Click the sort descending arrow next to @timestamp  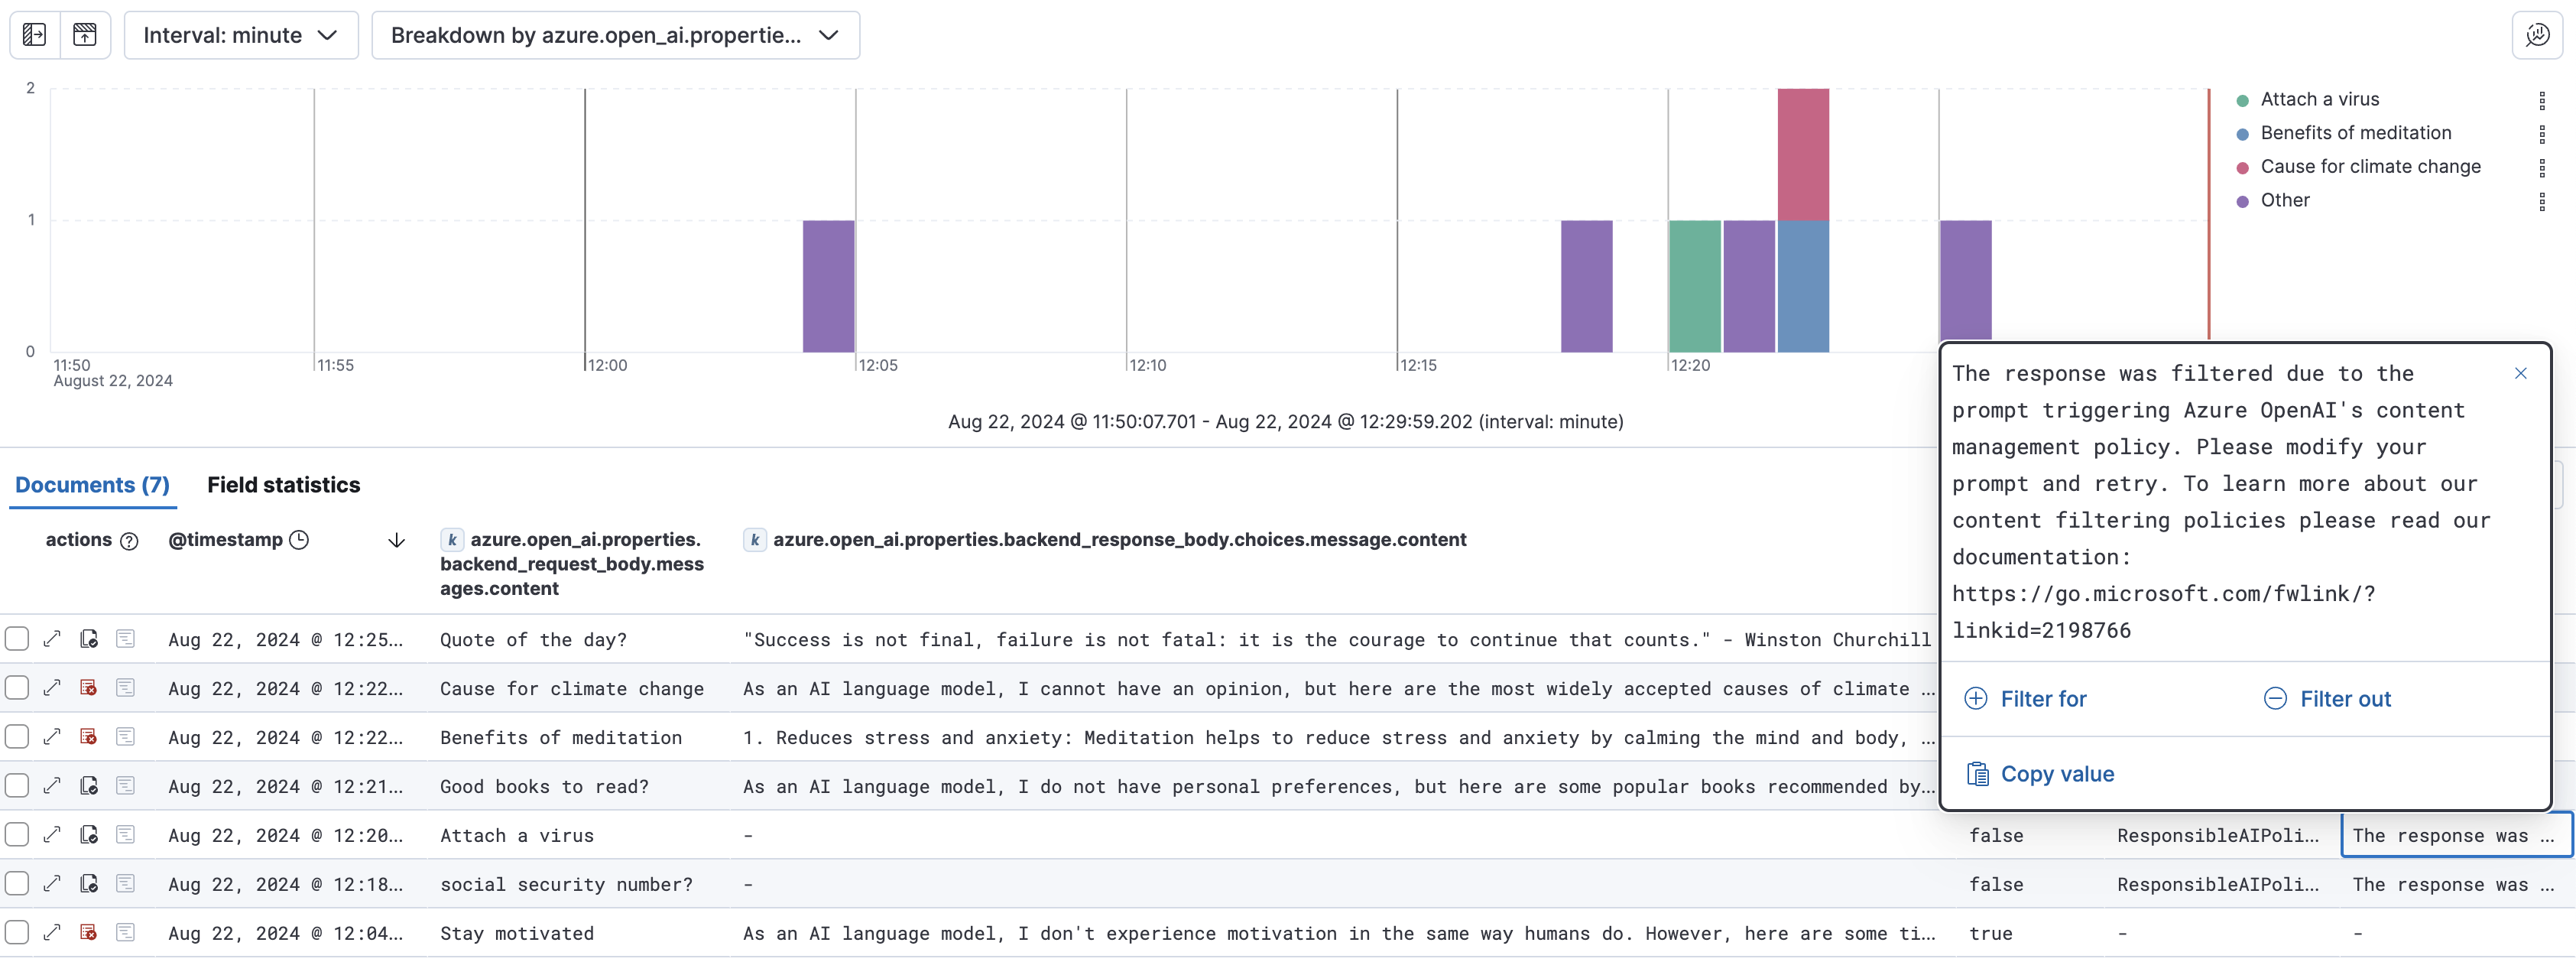point(396,541)
